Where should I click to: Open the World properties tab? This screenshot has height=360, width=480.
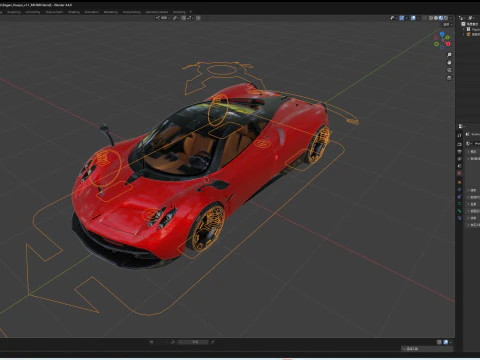(x=459, y=173)
